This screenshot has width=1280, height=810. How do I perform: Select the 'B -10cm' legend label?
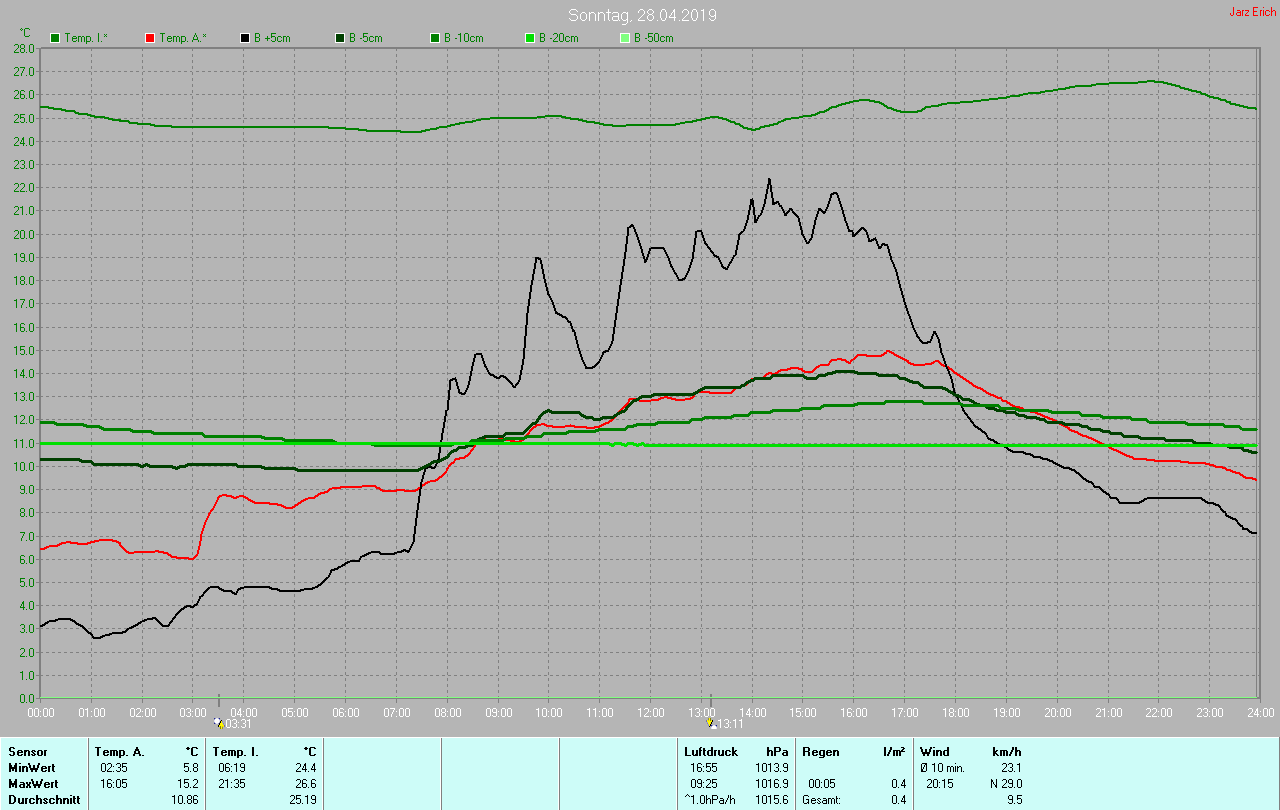pyautogui.click(x=464, y=38)
